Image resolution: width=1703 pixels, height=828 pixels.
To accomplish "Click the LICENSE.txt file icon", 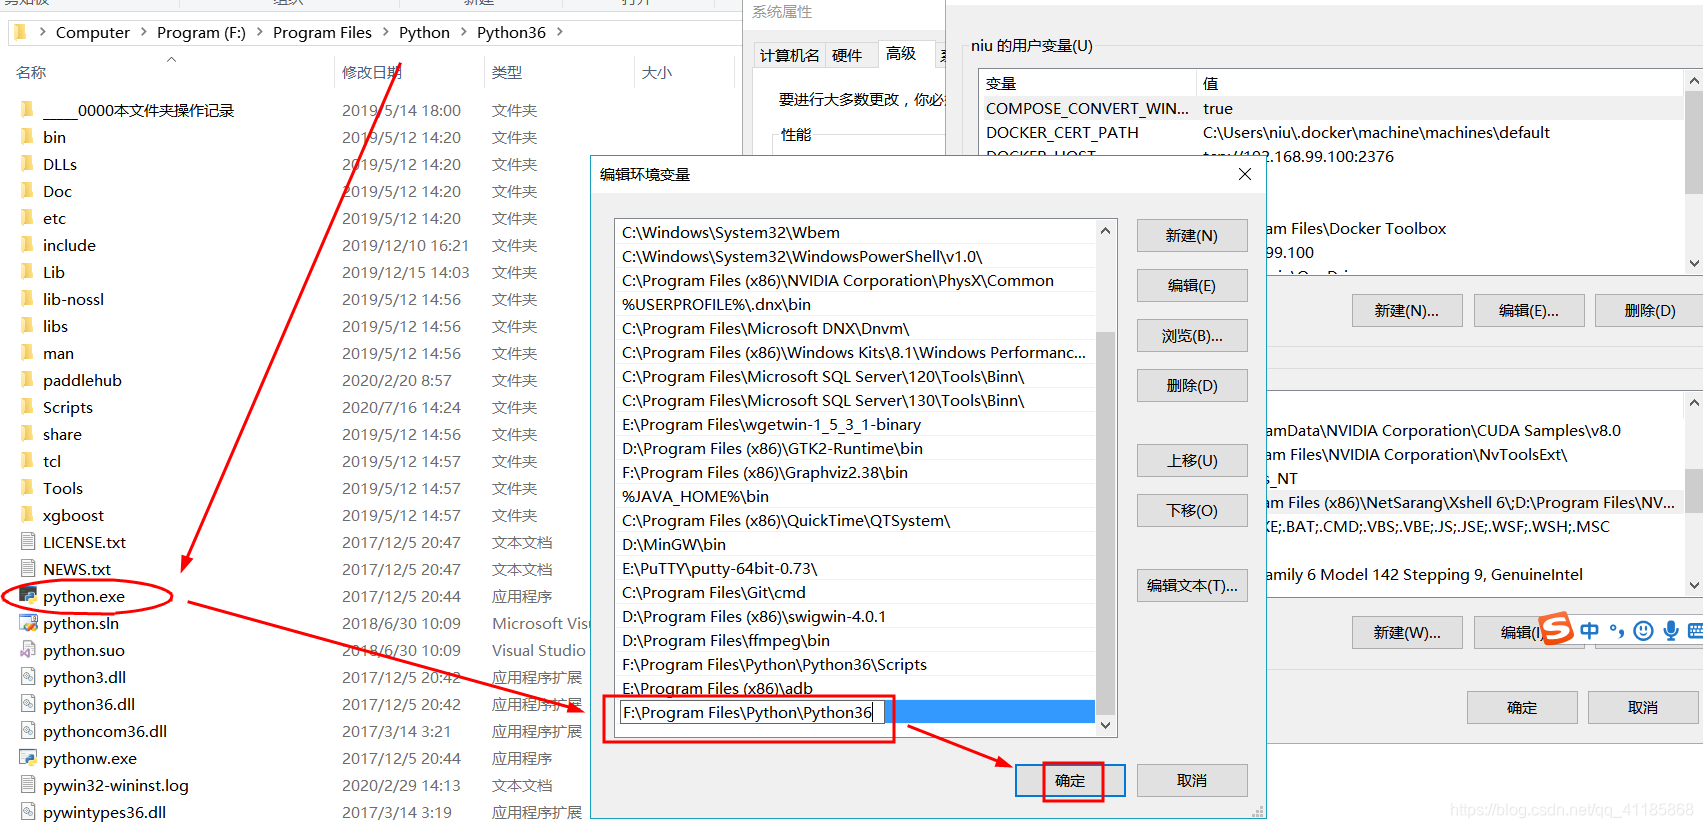I will (x=28, y=541).
